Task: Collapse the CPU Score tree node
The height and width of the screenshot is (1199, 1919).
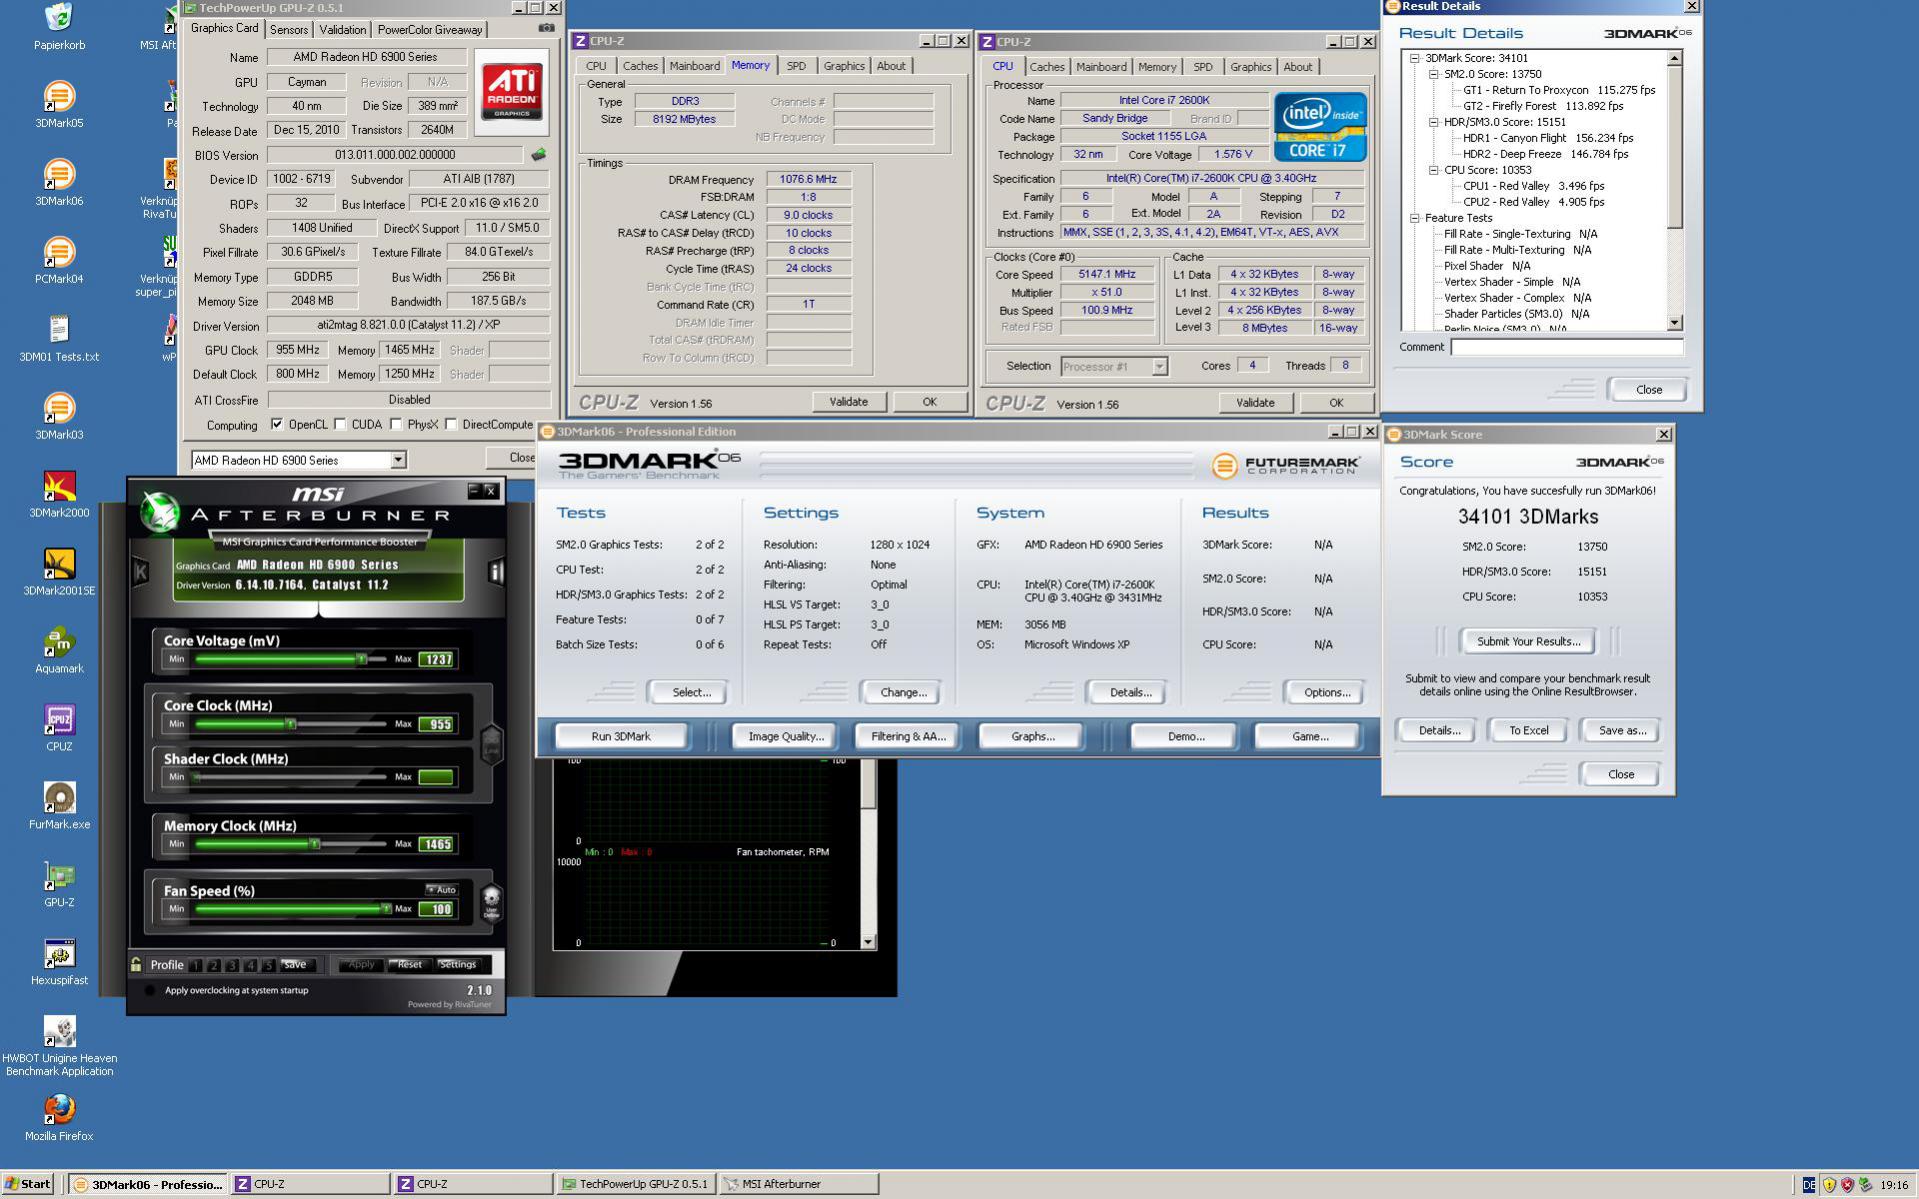Action: [x=1434, y=170]
